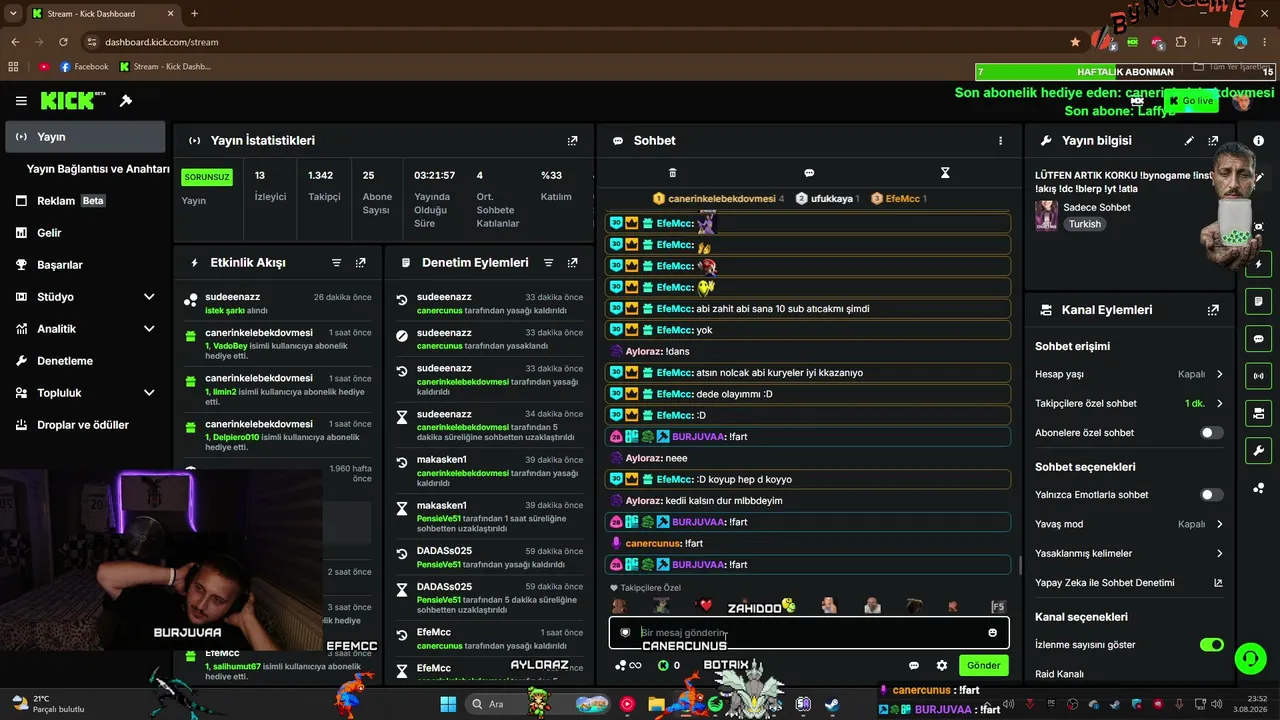Click the document icon in right rail

click(x=1258, y=301)
